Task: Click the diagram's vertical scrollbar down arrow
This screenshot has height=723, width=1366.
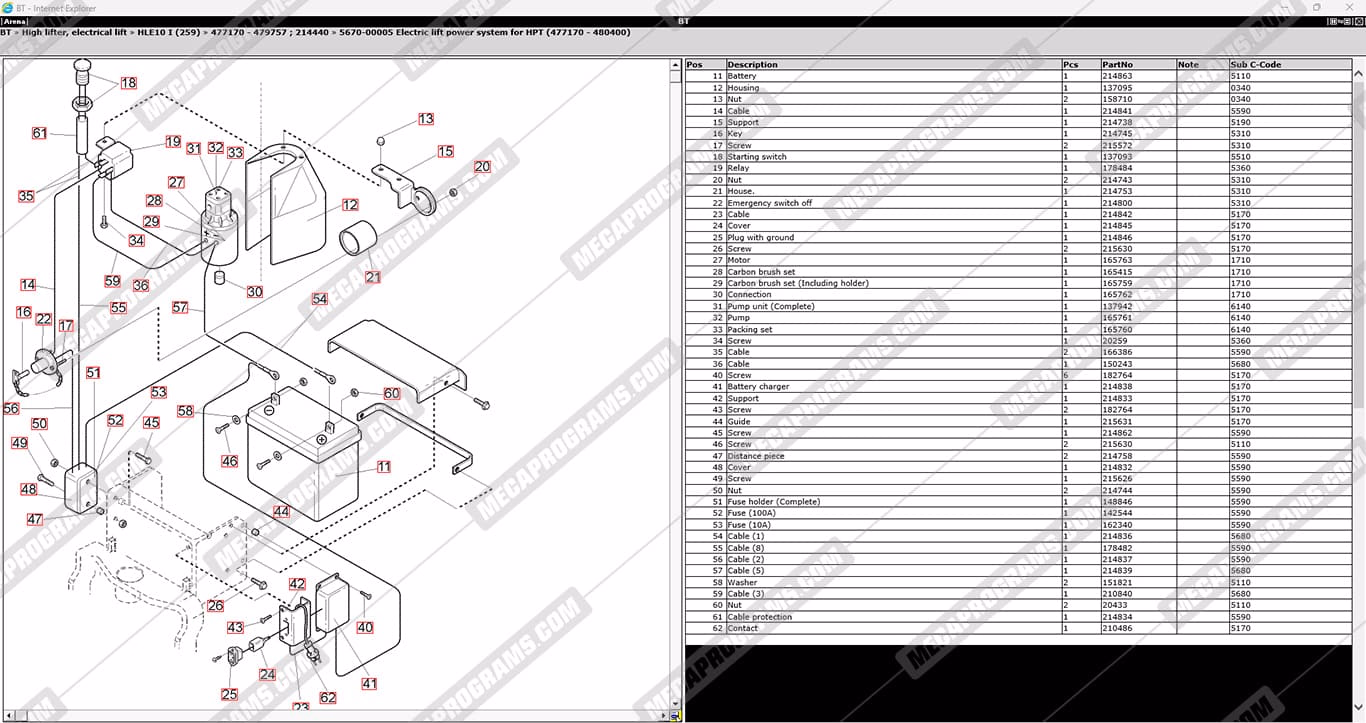Action: point(676,704)
